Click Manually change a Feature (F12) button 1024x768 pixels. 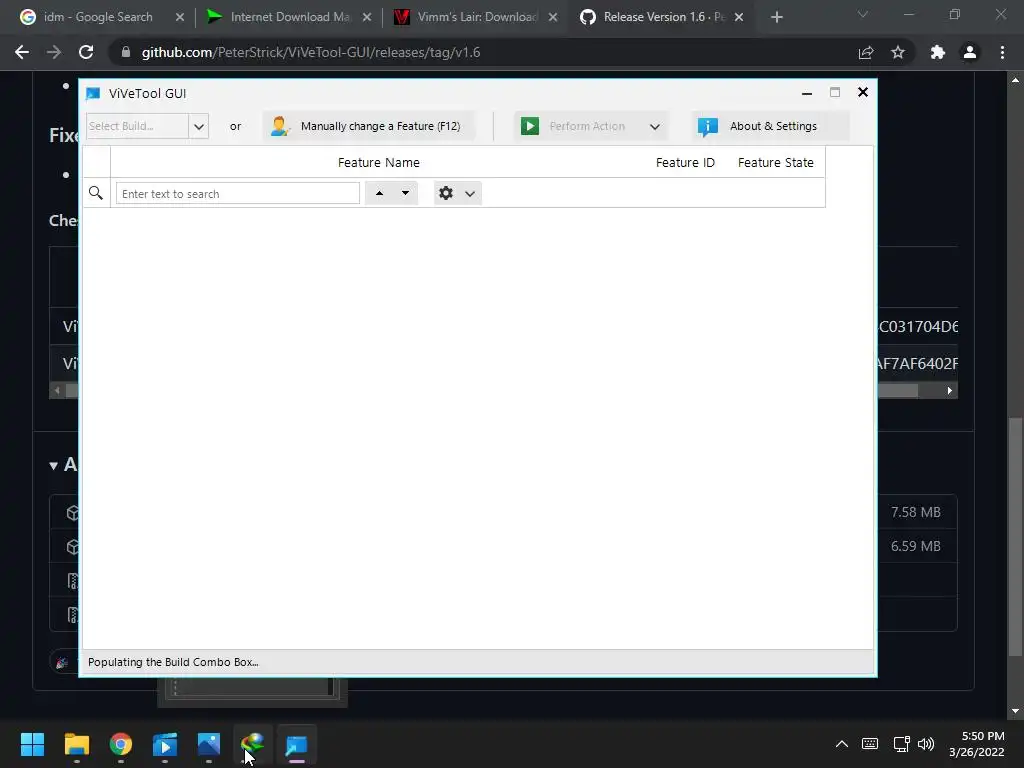[369, 126]
